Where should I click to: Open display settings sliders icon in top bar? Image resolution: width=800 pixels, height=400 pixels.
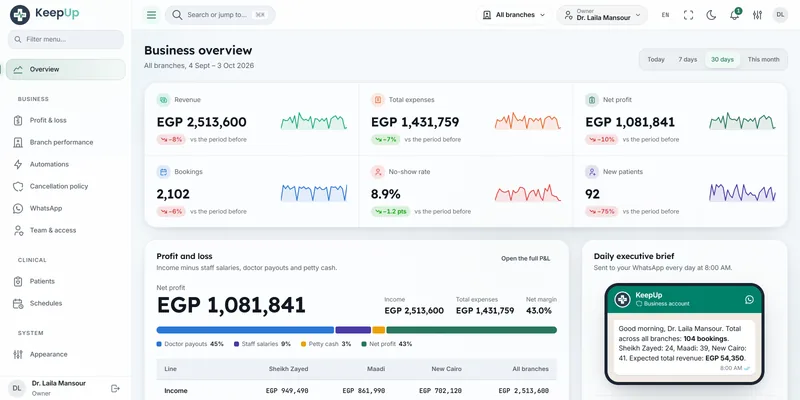pyautogui.click(x=757, y=15)
